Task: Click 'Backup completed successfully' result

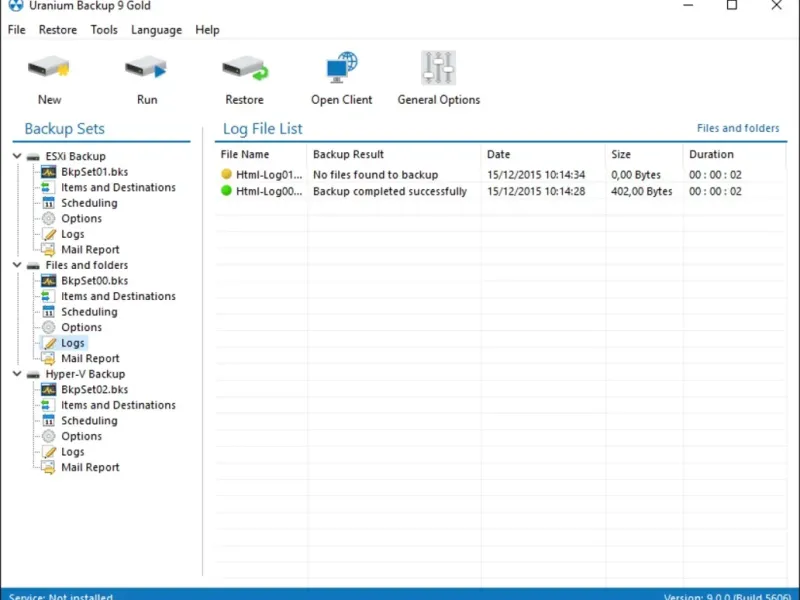Action: (390, 191)
